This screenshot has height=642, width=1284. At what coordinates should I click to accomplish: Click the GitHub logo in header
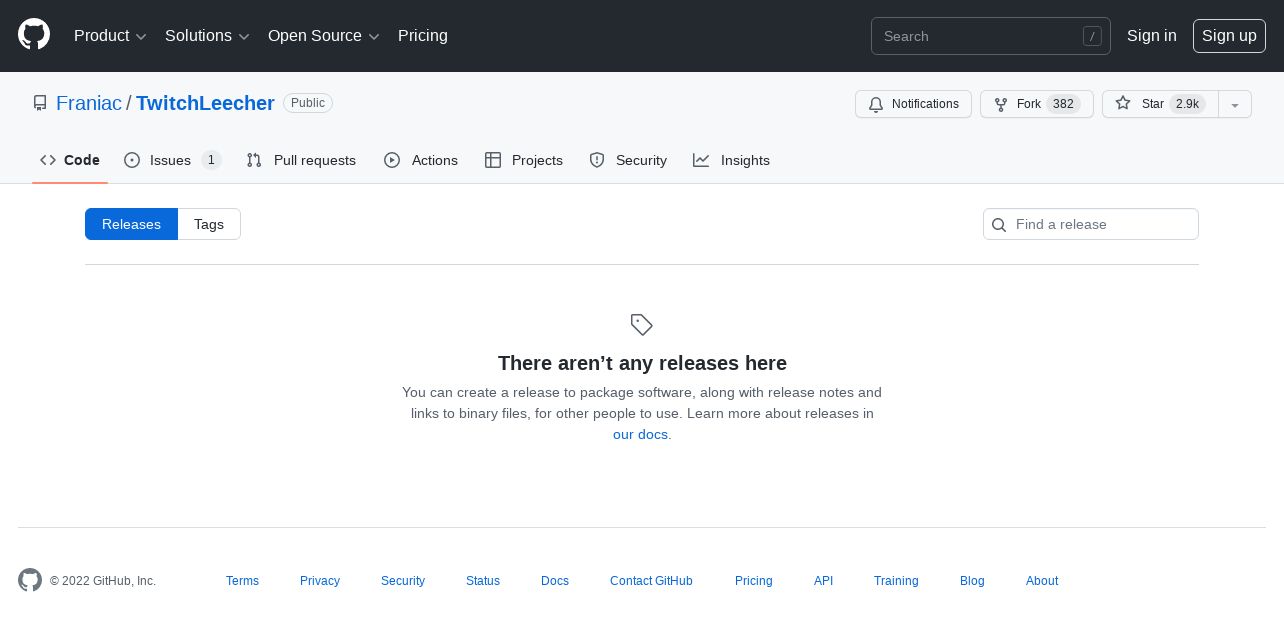34,35
